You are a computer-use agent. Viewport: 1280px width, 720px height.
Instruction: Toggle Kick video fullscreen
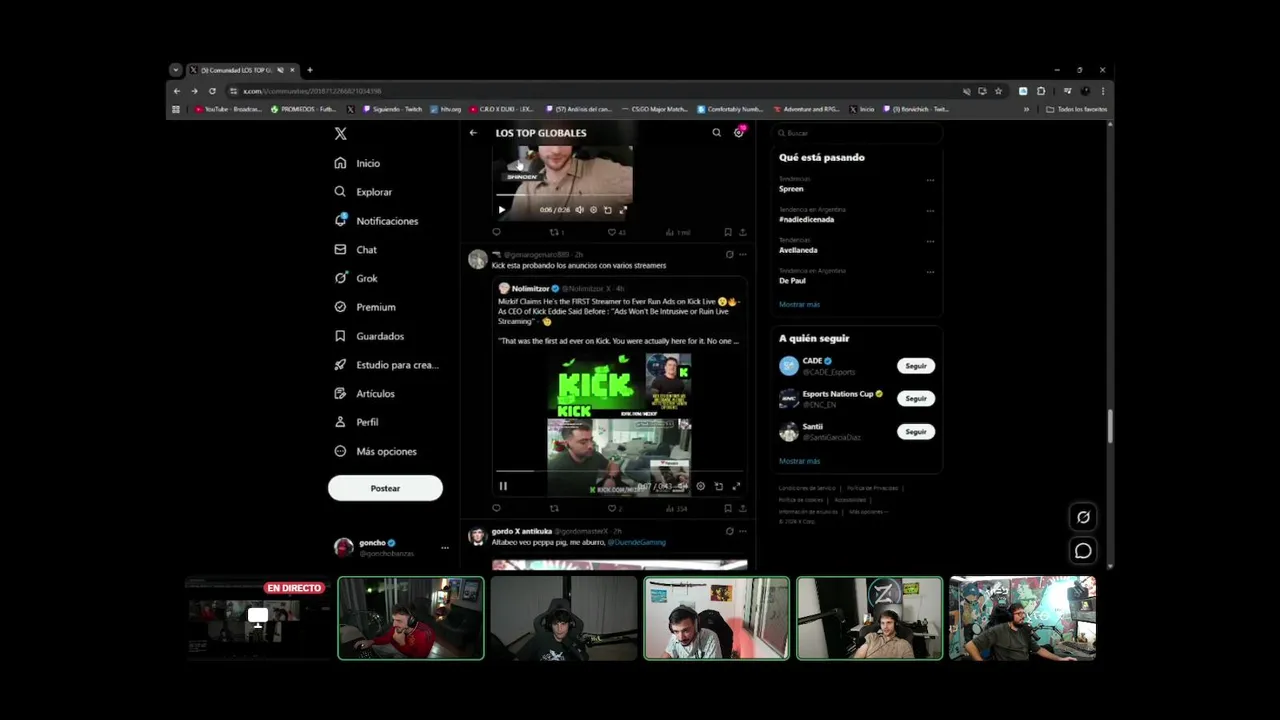(736, 486)
